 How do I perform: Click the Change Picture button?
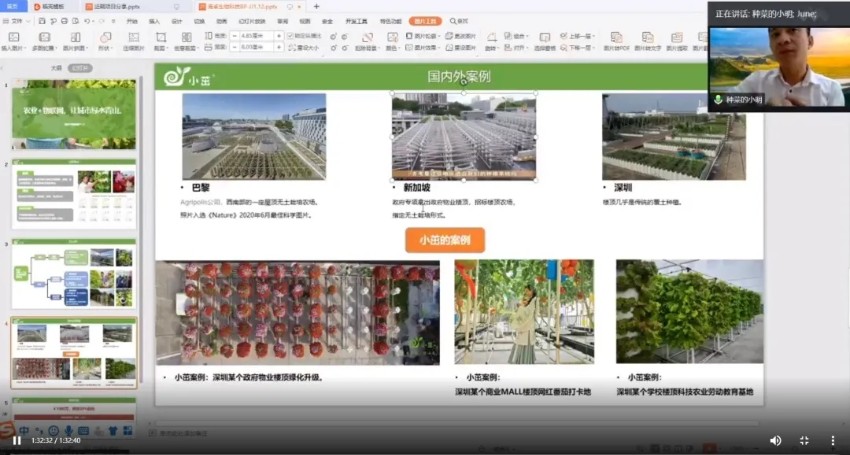pyautogui.click(x=460, y=36)
